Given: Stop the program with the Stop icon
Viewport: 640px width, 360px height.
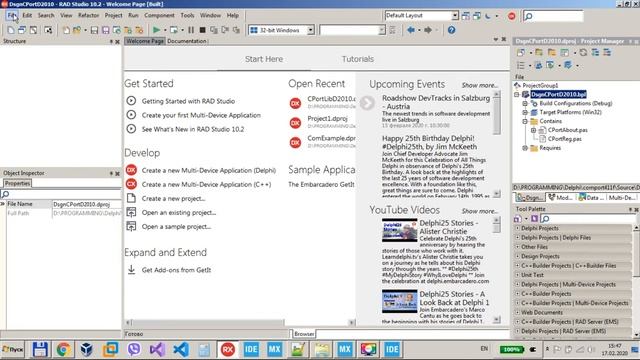Looking at the screenshot, I should tap(202, 30).
